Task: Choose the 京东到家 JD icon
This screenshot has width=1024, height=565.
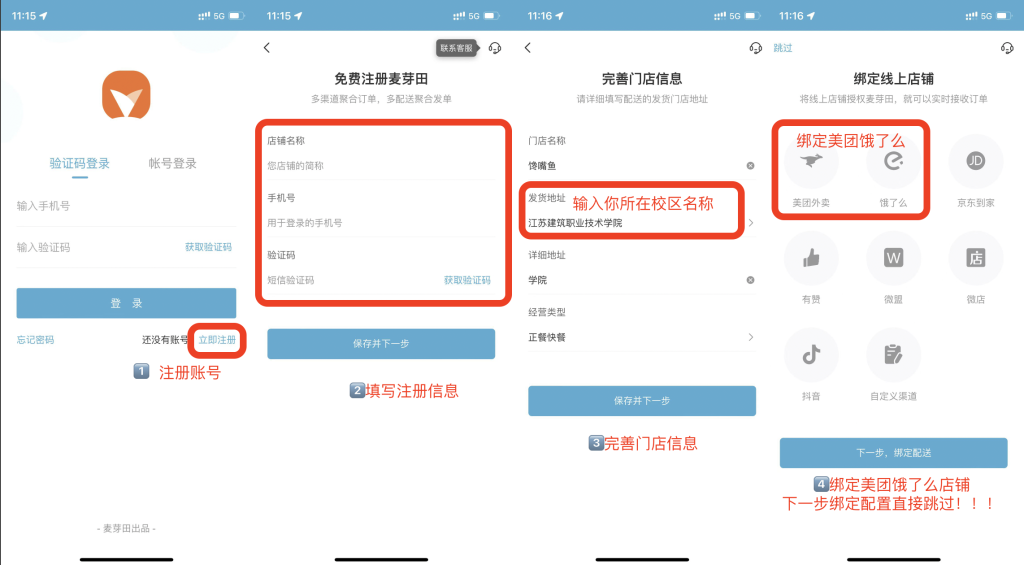Action: point(975,162)
